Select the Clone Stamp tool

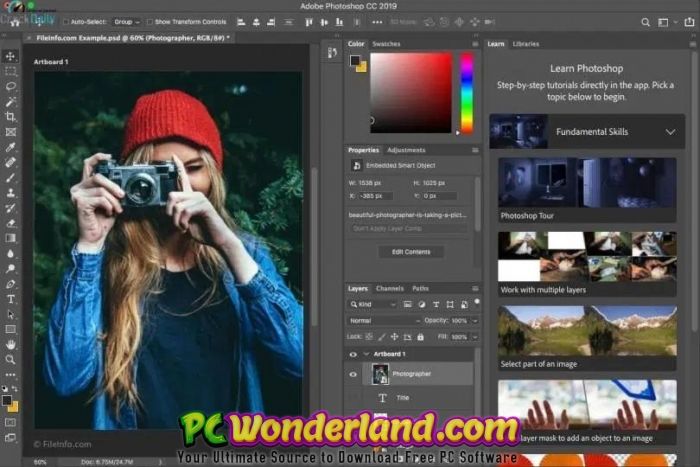10,192
